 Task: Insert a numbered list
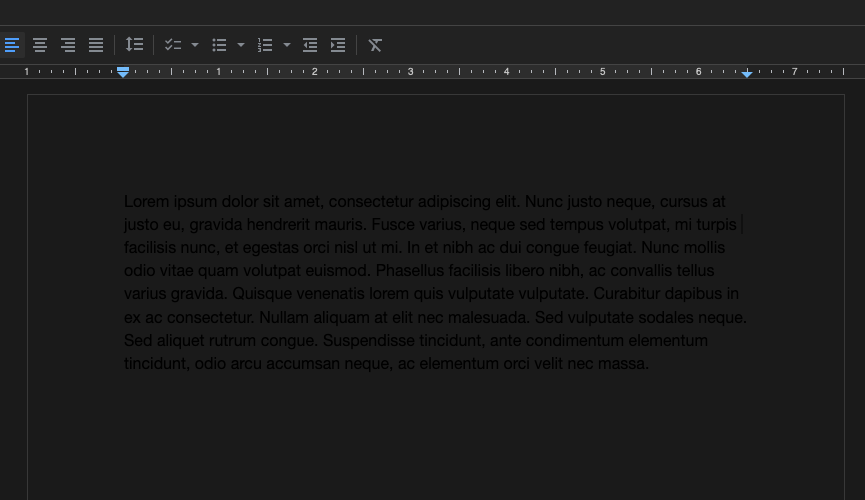[265, 45]
